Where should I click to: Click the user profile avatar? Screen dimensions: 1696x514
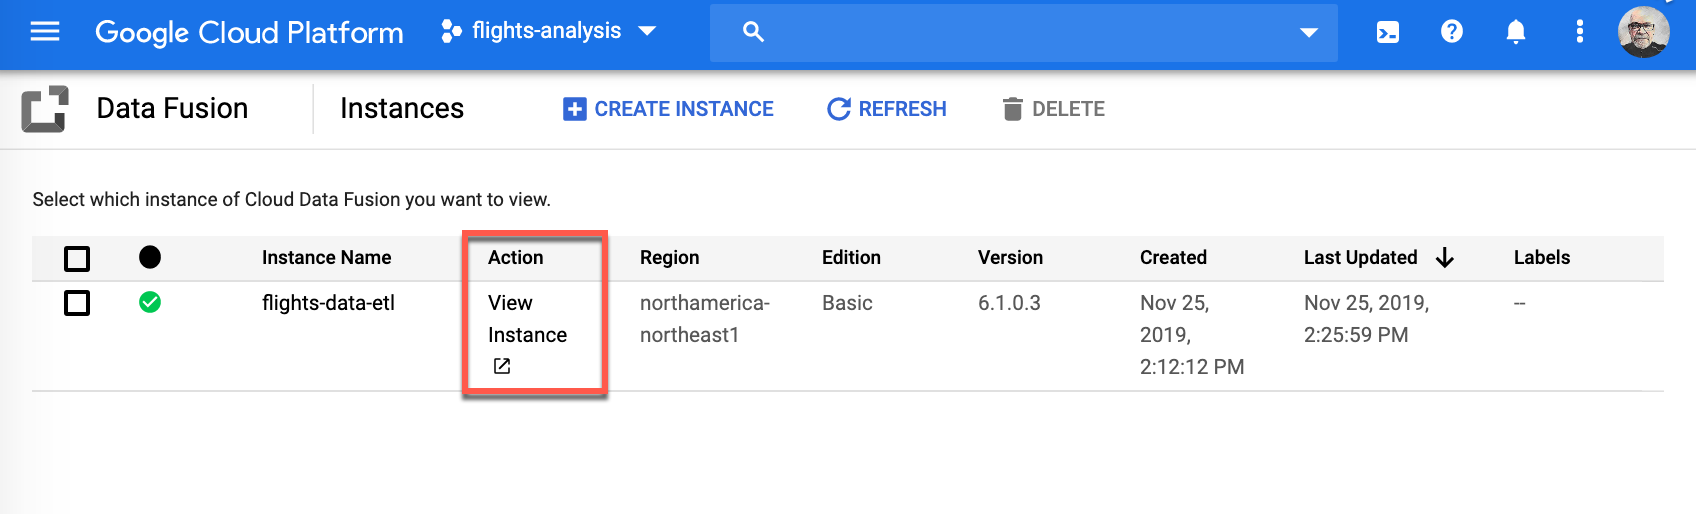[x=1643, y=32]
